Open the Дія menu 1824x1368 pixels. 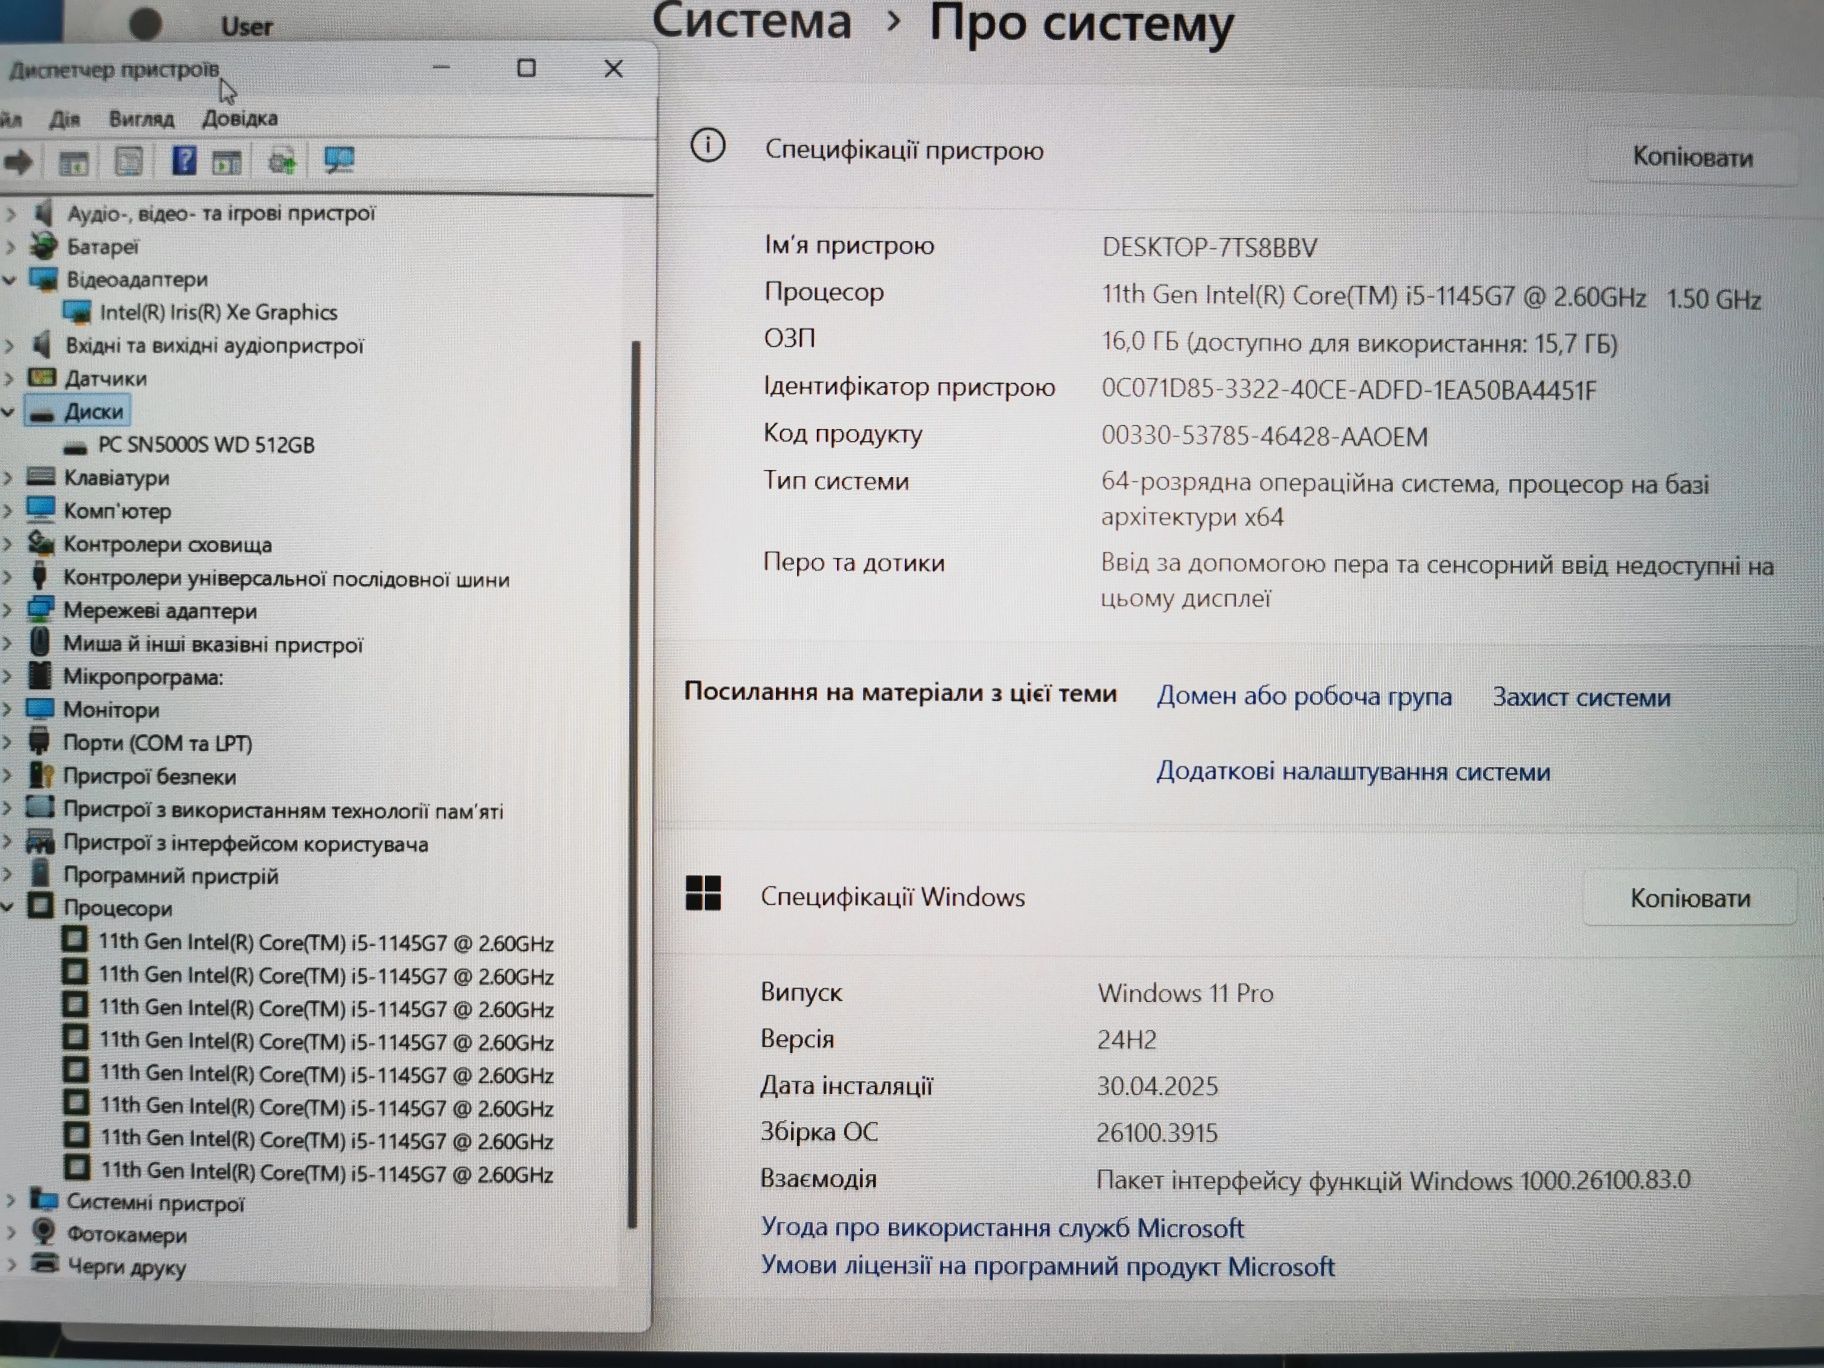tap(65, 119)
